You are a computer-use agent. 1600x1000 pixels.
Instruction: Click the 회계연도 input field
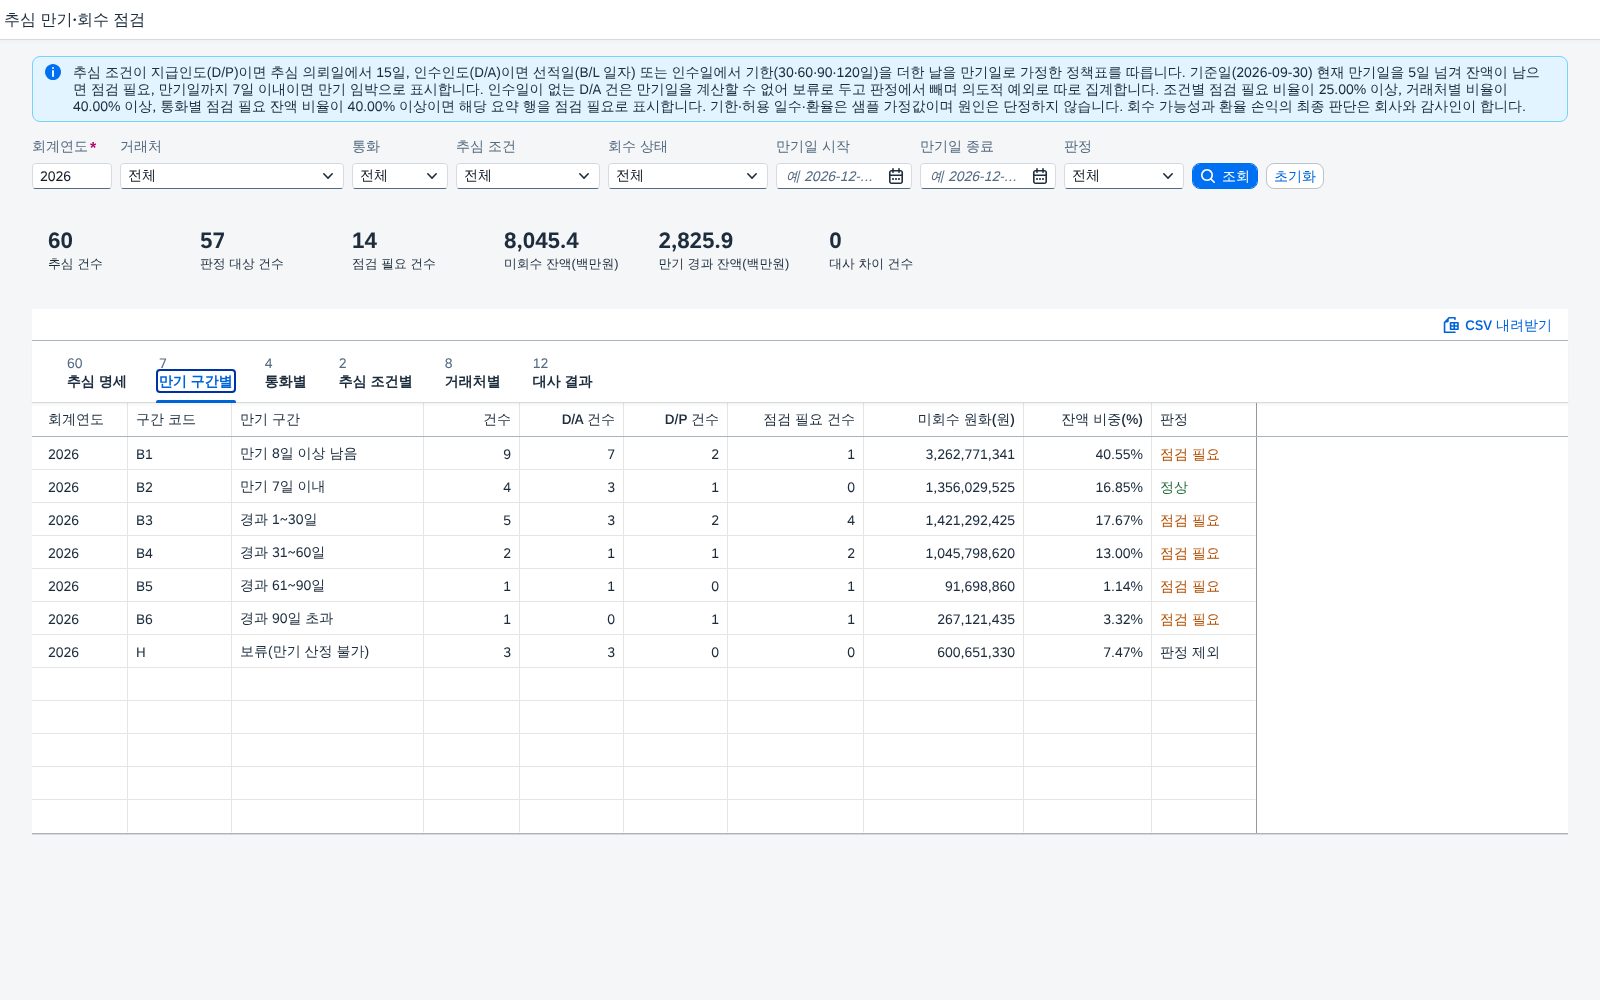click(72, 176)
